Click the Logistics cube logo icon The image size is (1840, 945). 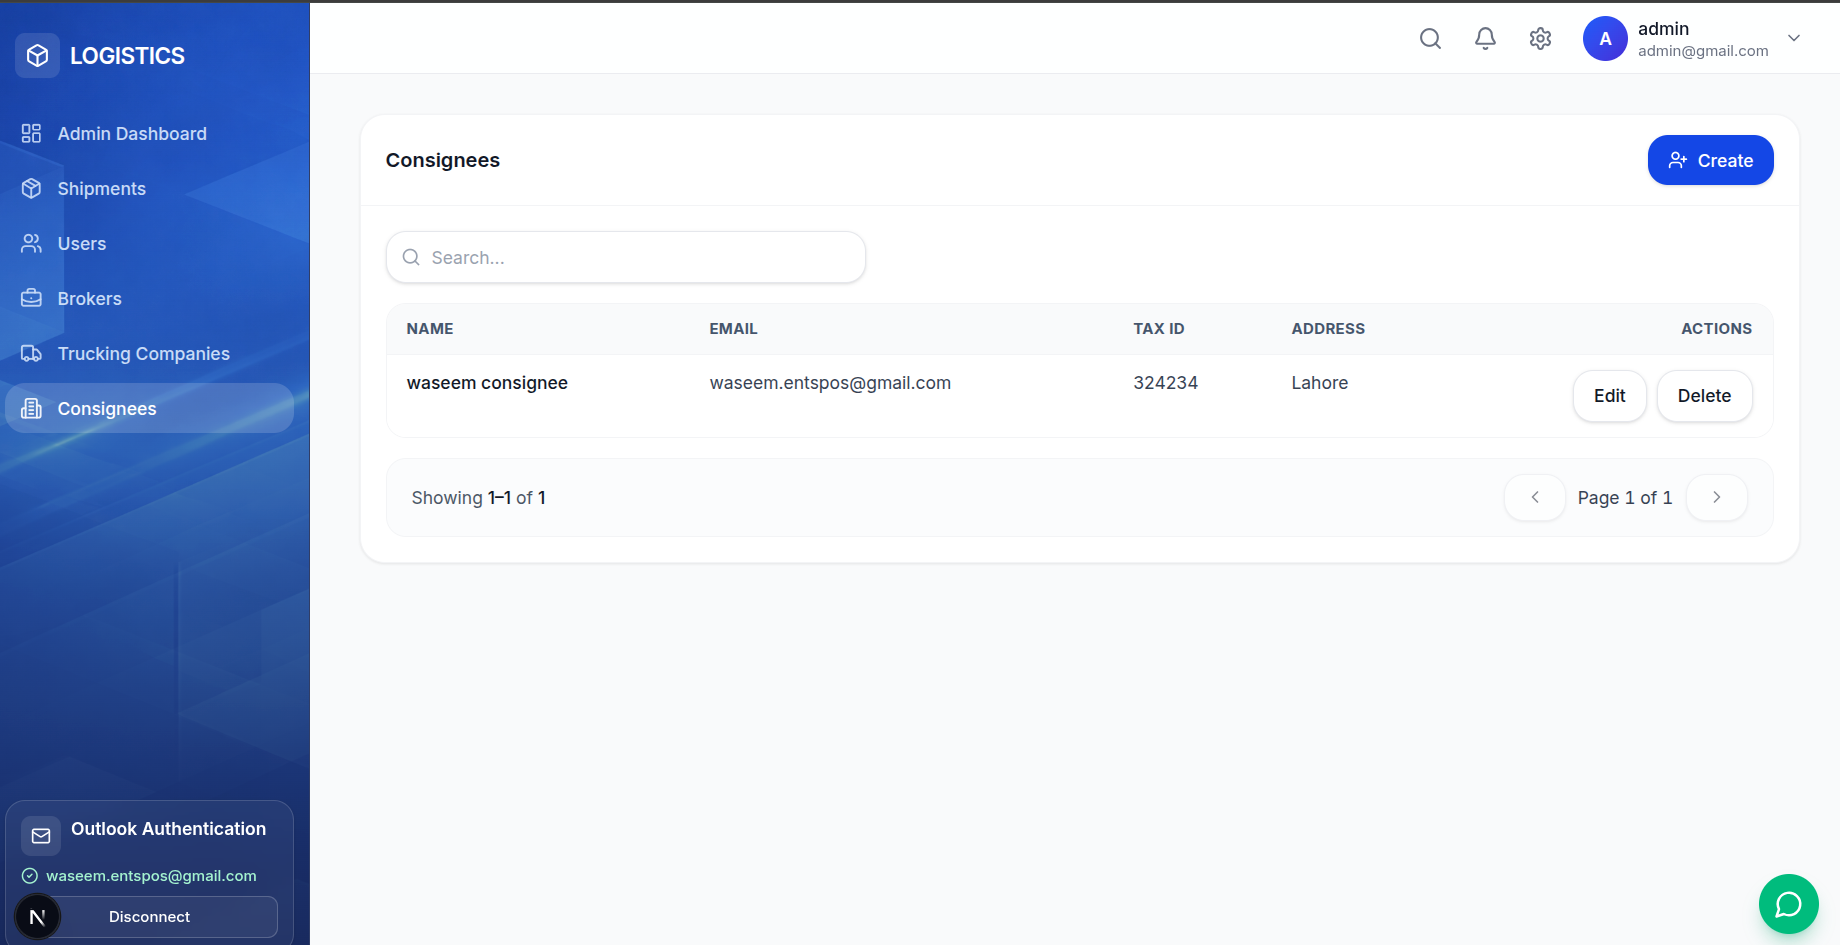coord(37,56)
